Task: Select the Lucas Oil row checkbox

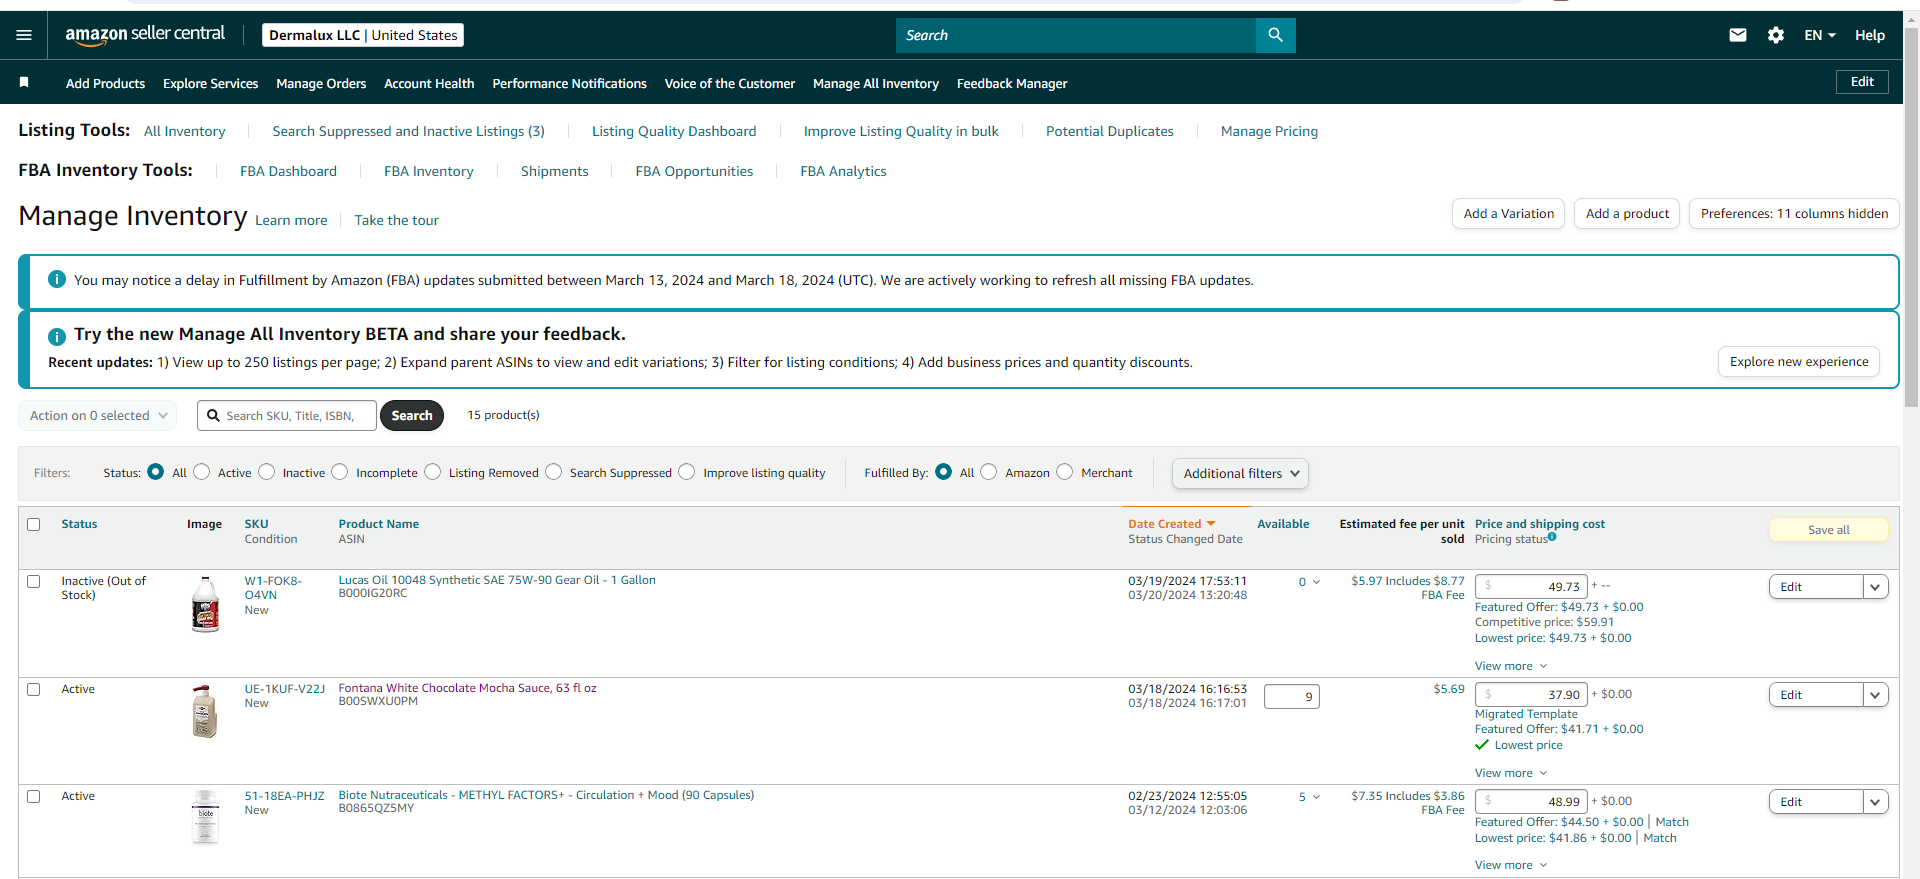Action: tap(34, 581)
